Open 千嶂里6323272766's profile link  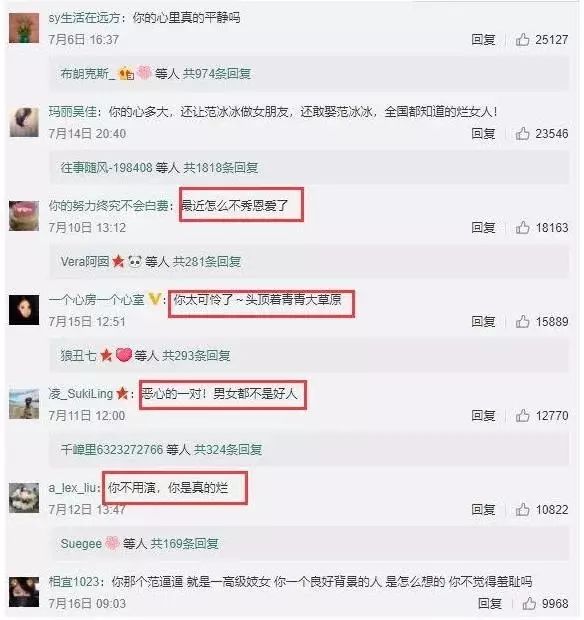click(112, 450)
